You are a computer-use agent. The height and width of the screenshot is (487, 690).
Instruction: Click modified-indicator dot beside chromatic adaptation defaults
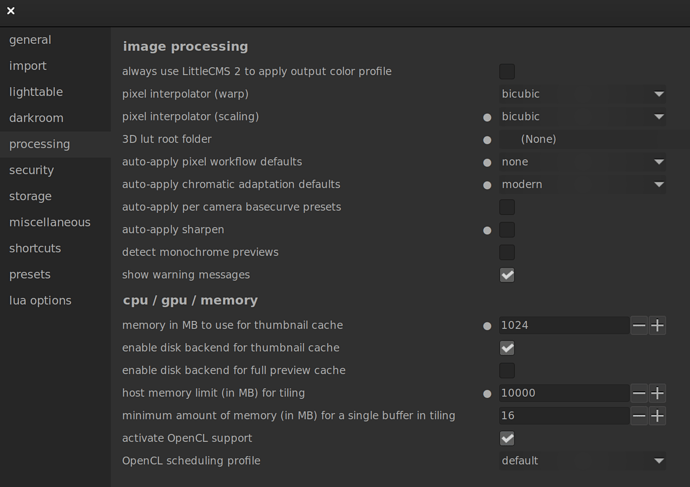(x=487, y=185)
